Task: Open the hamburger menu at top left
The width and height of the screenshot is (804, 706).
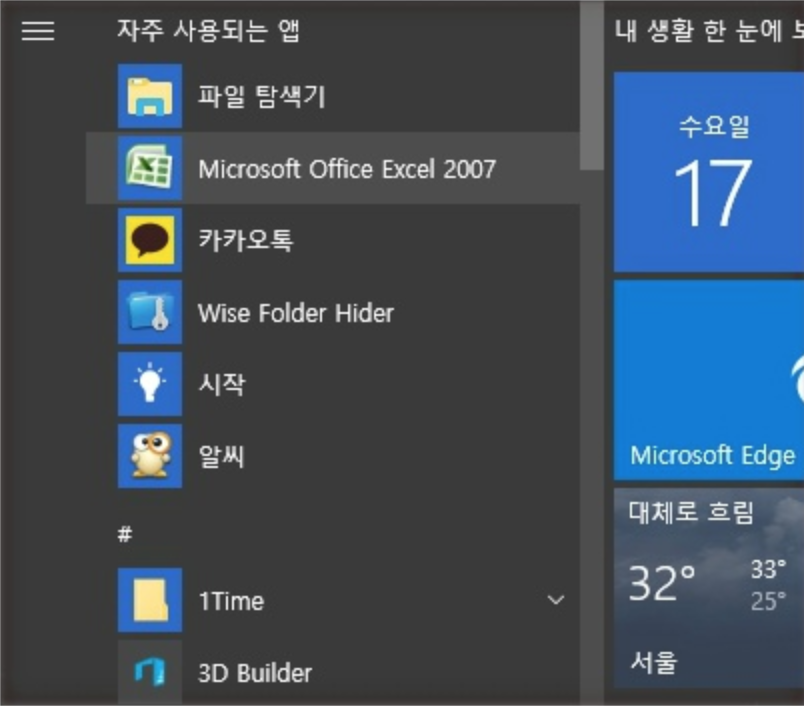Action: click(x=38, y=31)
